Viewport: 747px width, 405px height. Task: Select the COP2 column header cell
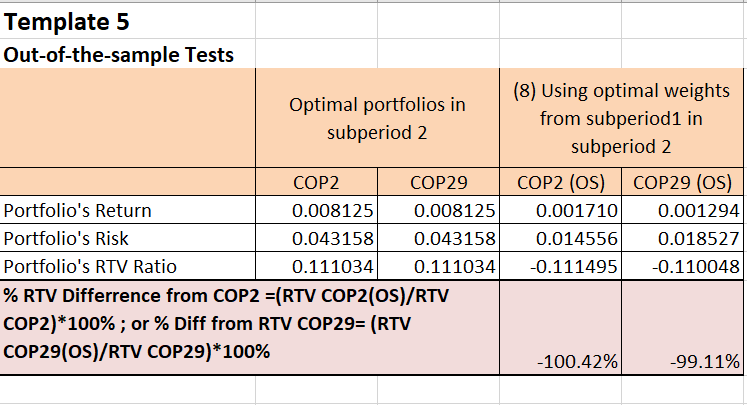point(316,183)
